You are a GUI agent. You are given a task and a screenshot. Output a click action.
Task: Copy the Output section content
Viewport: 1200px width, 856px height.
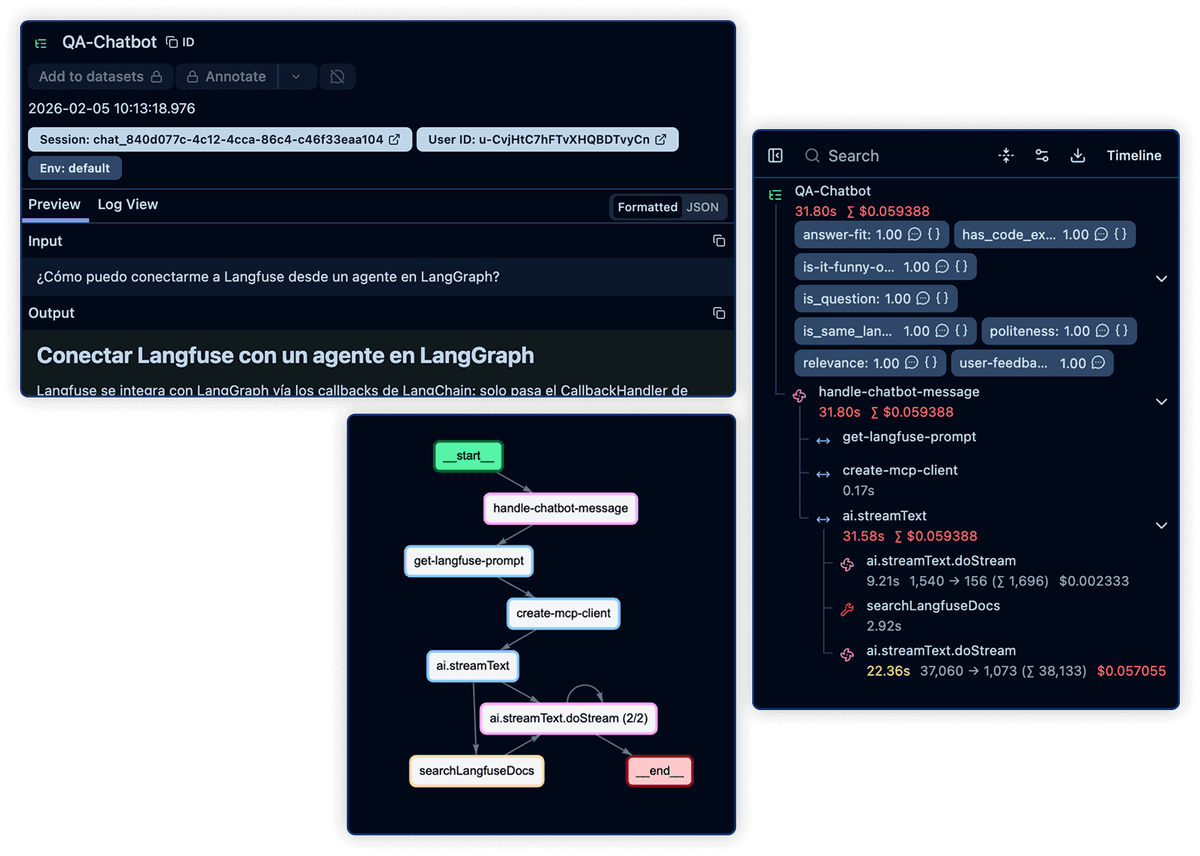pos(718,313)
